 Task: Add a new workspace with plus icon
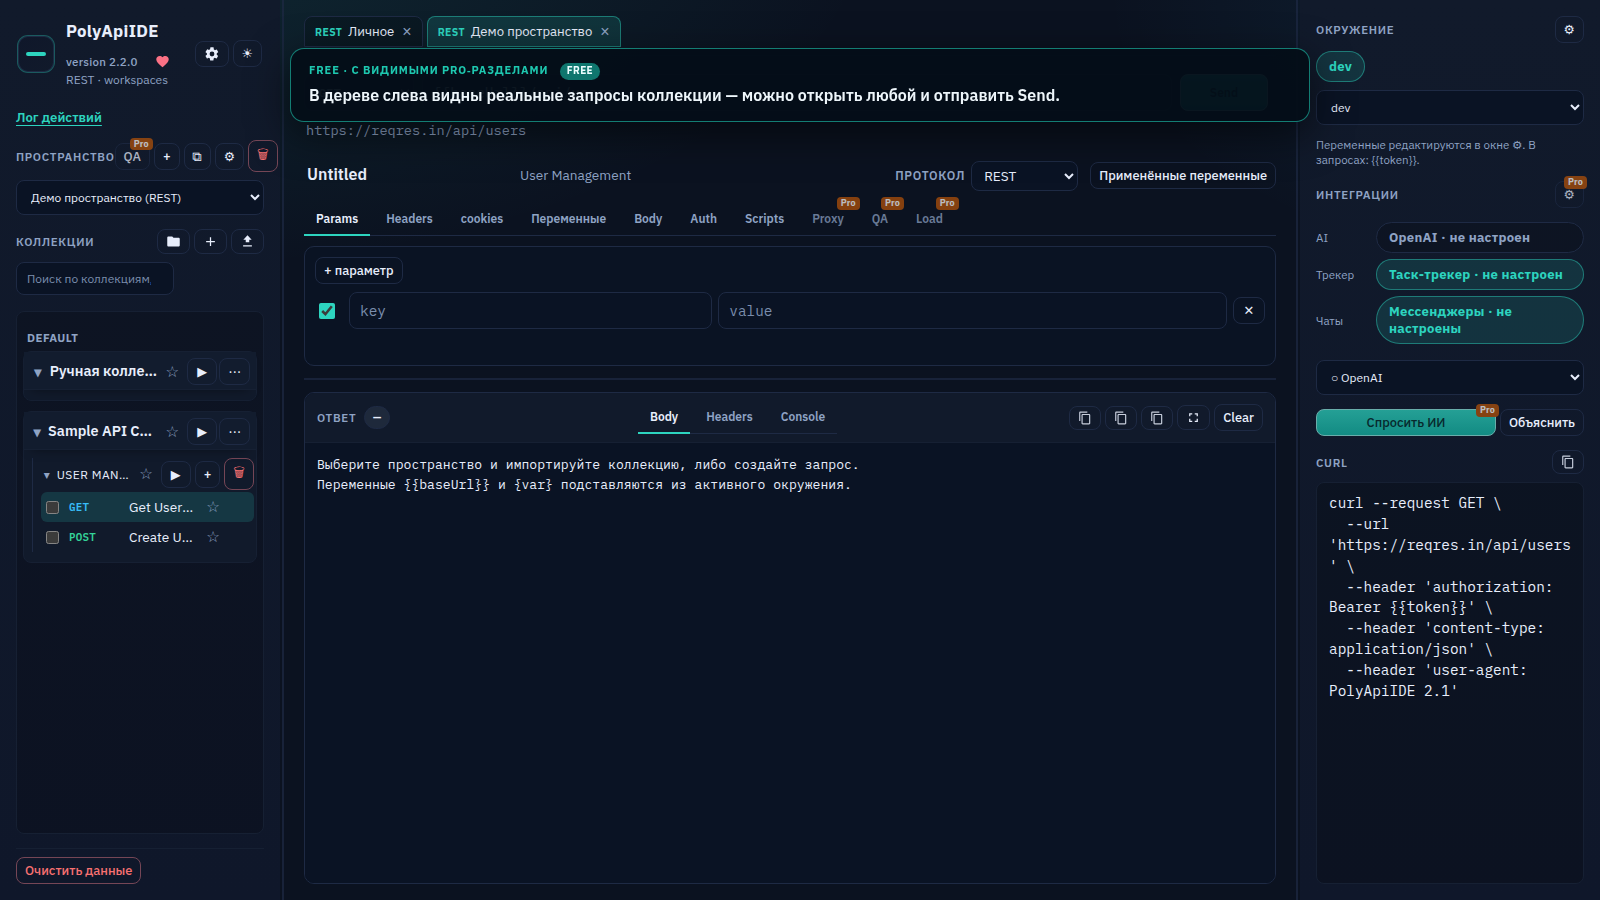(167, 157)
